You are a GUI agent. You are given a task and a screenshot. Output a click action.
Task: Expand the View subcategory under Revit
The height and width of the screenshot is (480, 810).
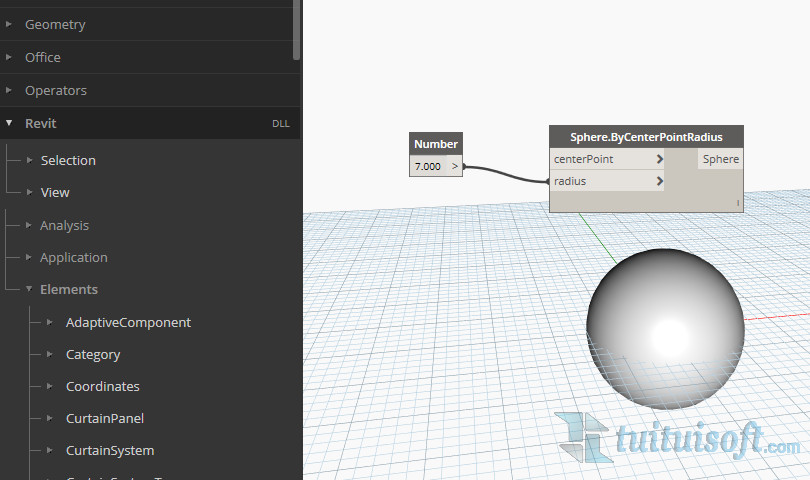tap(55, 192)
